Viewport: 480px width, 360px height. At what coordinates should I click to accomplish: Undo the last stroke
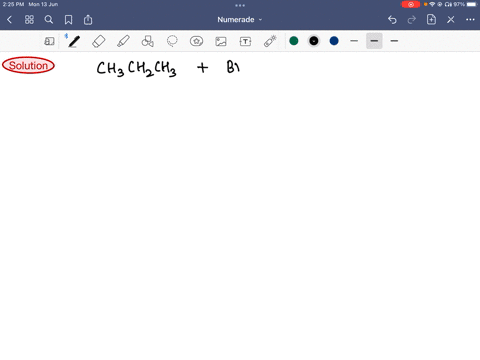(392, 20)
